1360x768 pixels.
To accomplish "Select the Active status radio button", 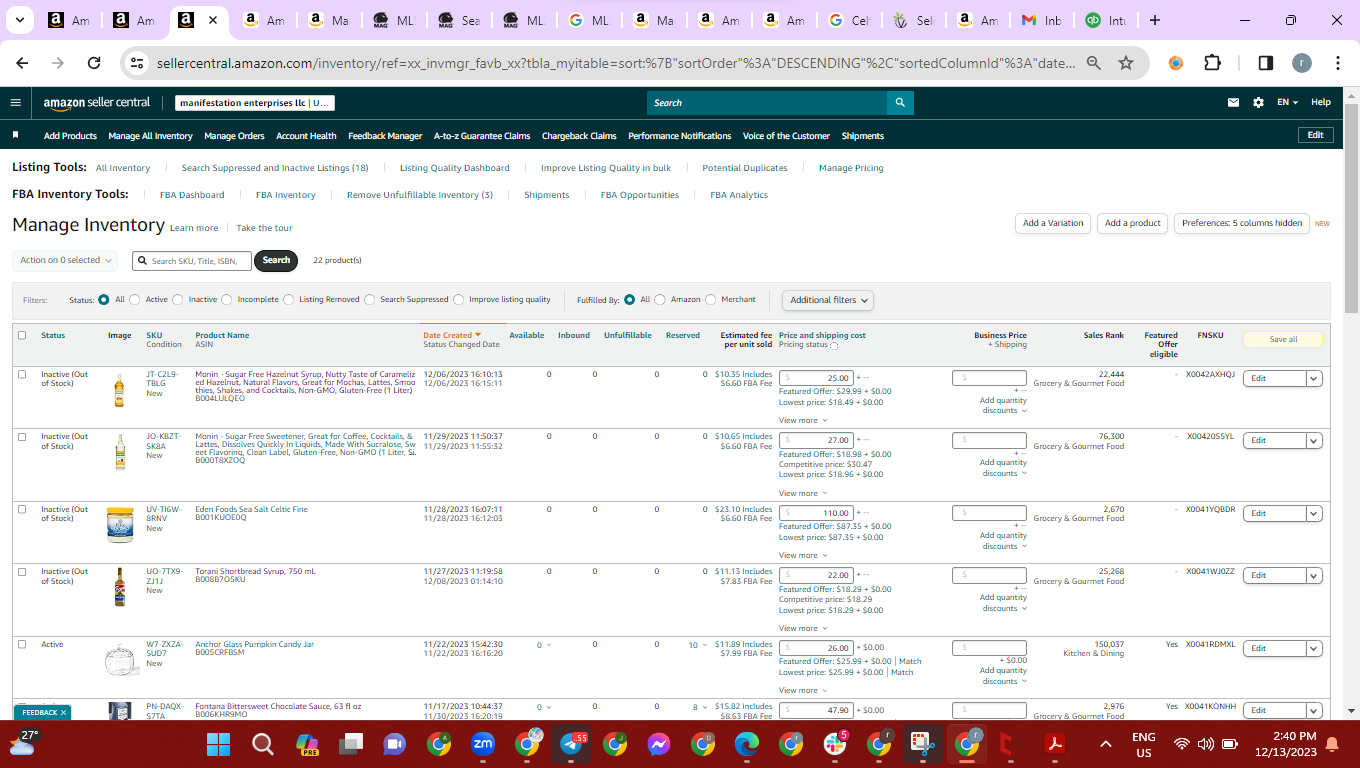I will [x=136, y=299].
